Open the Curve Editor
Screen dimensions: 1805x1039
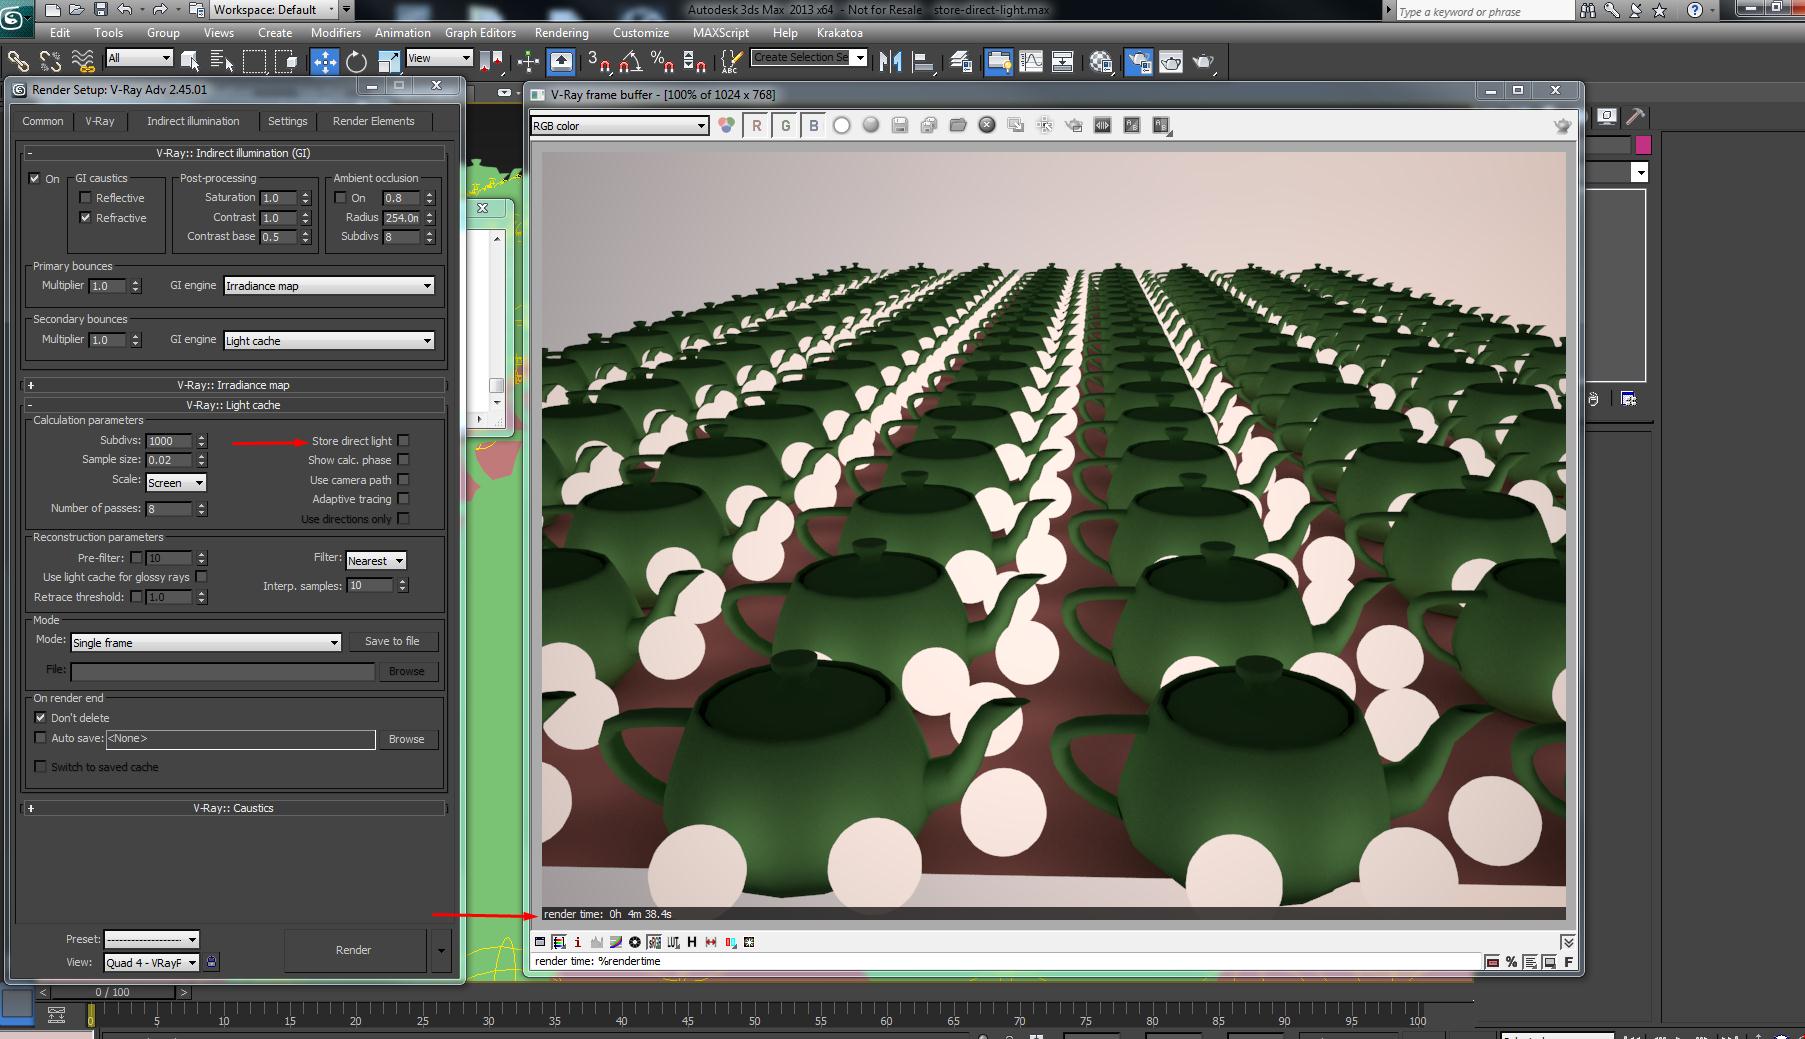click(x=1031, y=62)
